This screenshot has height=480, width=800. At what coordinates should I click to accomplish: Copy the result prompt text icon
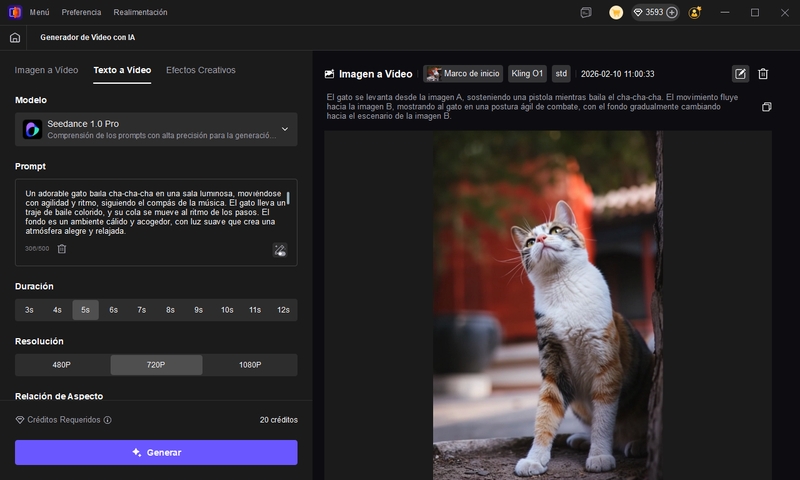tap(766, 107)
